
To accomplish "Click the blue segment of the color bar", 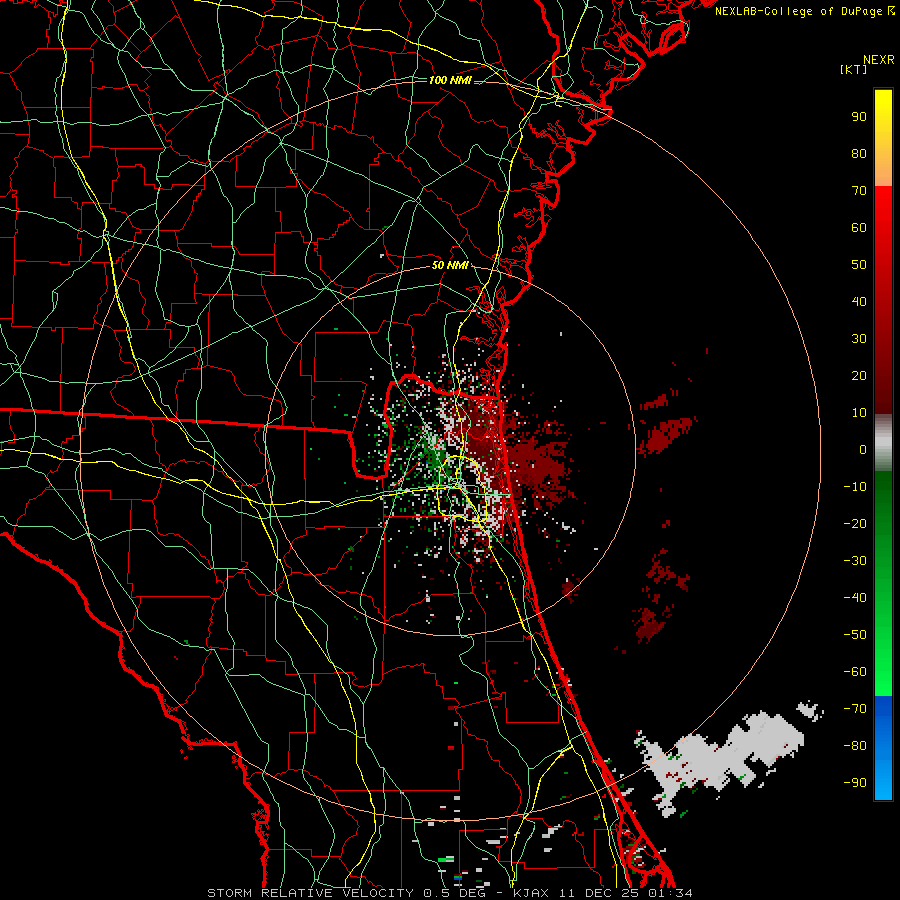I will 883,747.
